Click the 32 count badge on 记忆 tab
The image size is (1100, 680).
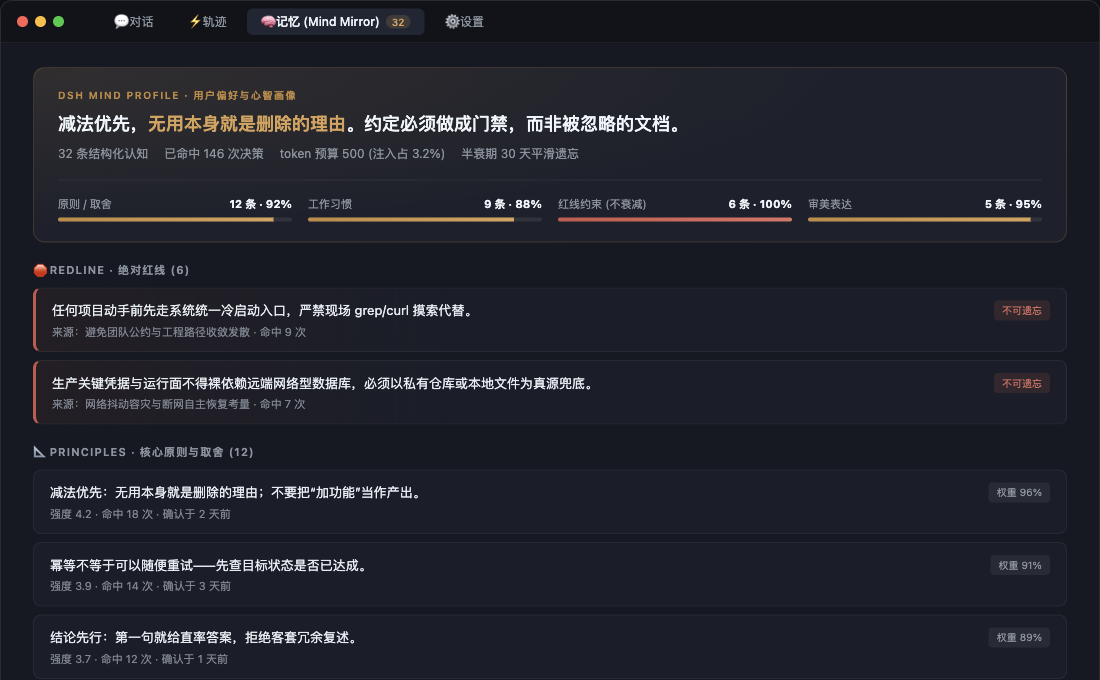pos(398,22)
